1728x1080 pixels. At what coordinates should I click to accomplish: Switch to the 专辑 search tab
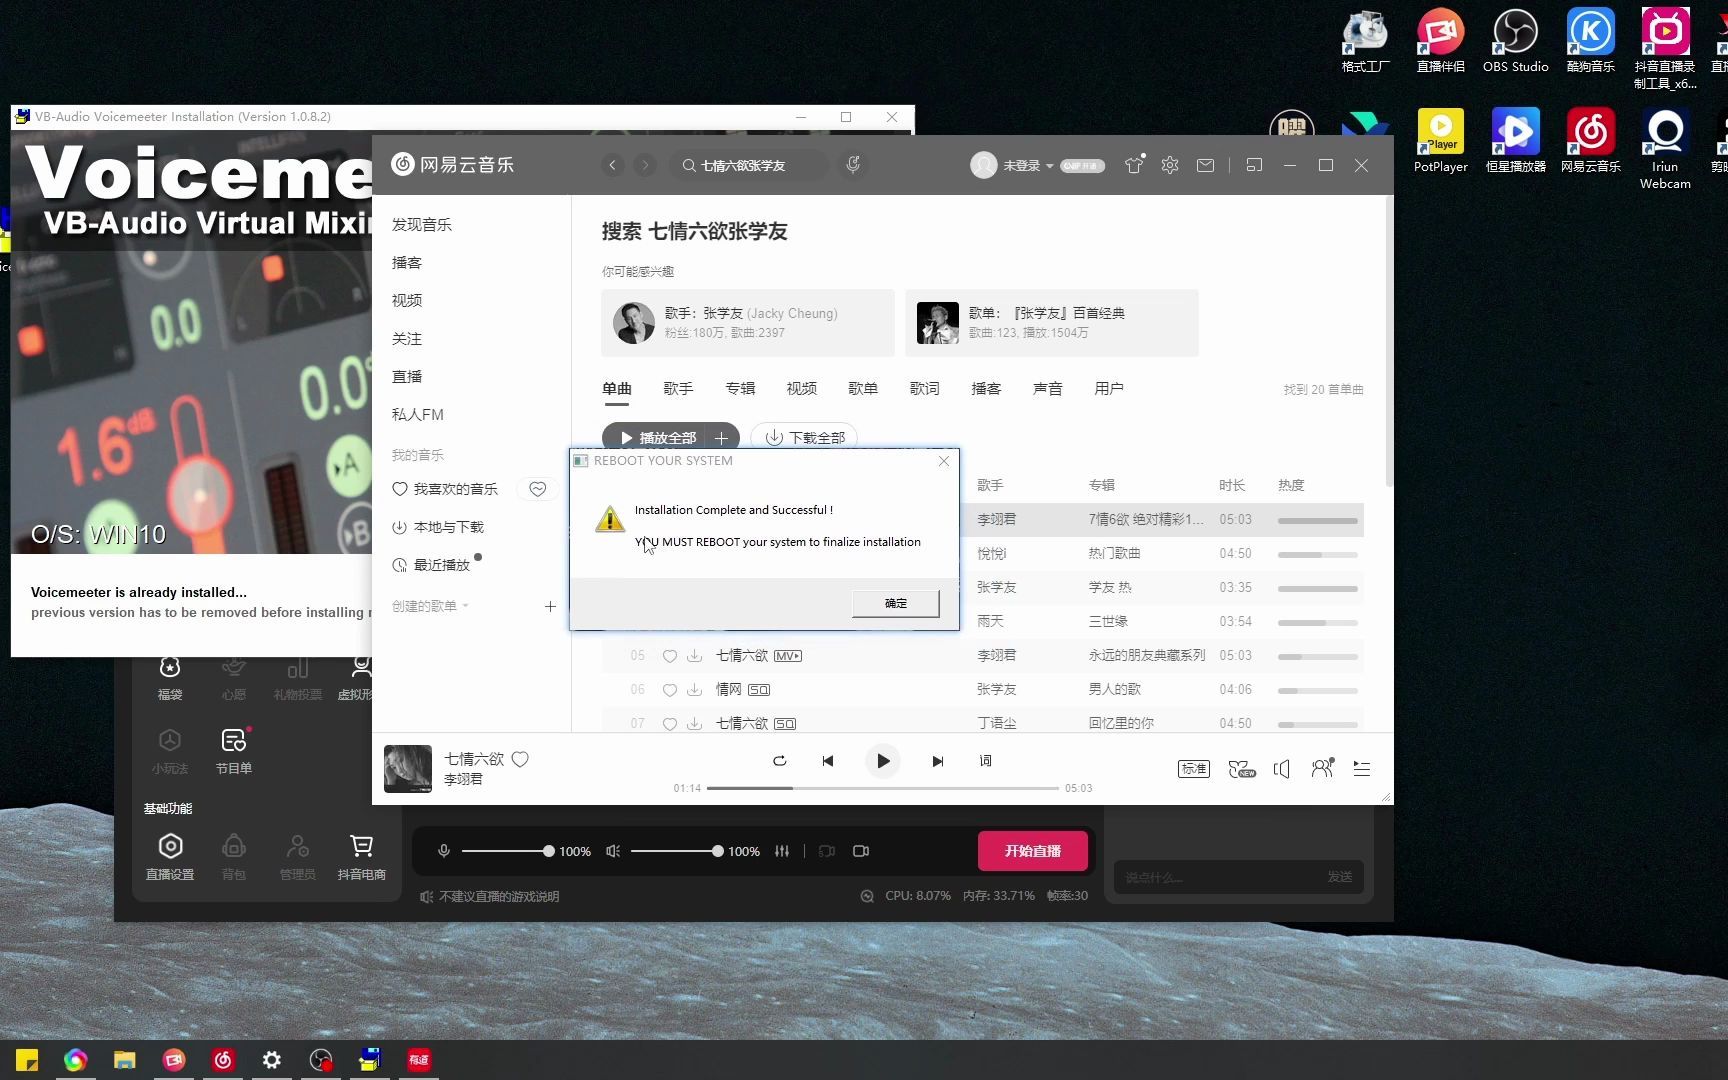click(740, 389)
